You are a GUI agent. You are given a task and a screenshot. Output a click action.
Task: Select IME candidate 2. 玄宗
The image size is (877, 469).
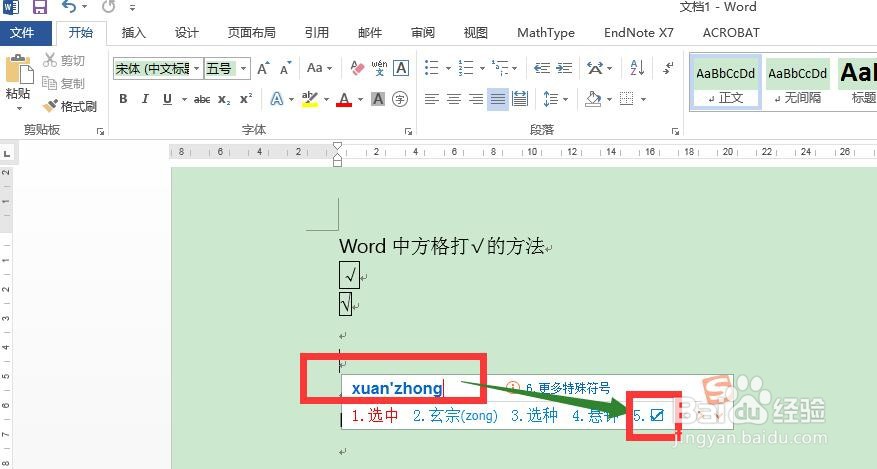455,415
